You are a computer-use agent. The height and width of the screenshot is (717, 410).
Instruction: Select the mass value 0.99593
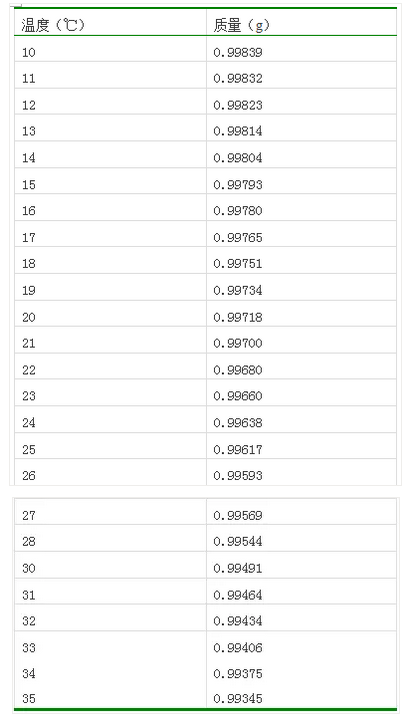coord(238,476)
